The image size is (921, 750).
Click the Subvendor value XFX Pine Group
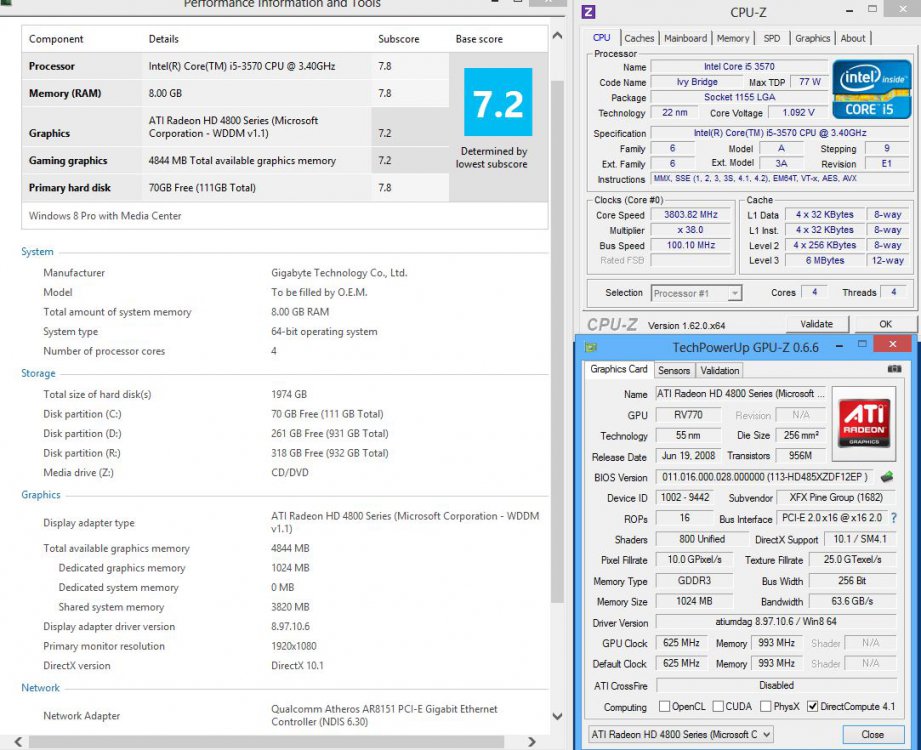[x=836, y=497]
